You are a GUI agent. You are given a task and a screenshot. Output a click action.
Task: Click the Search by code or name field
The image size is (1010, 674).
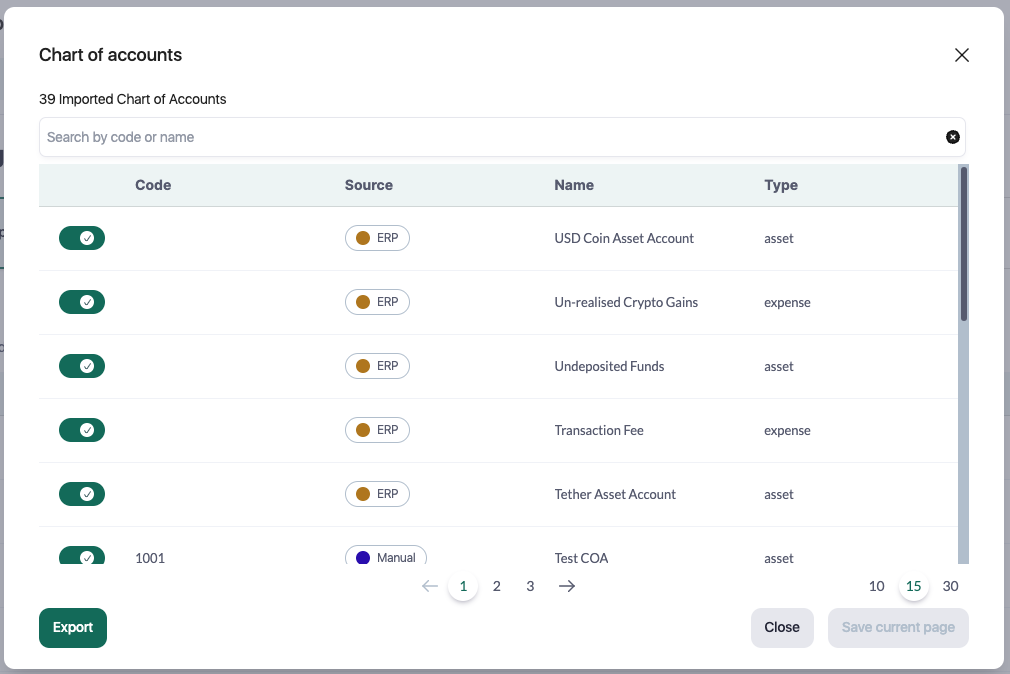coord(502,137)
